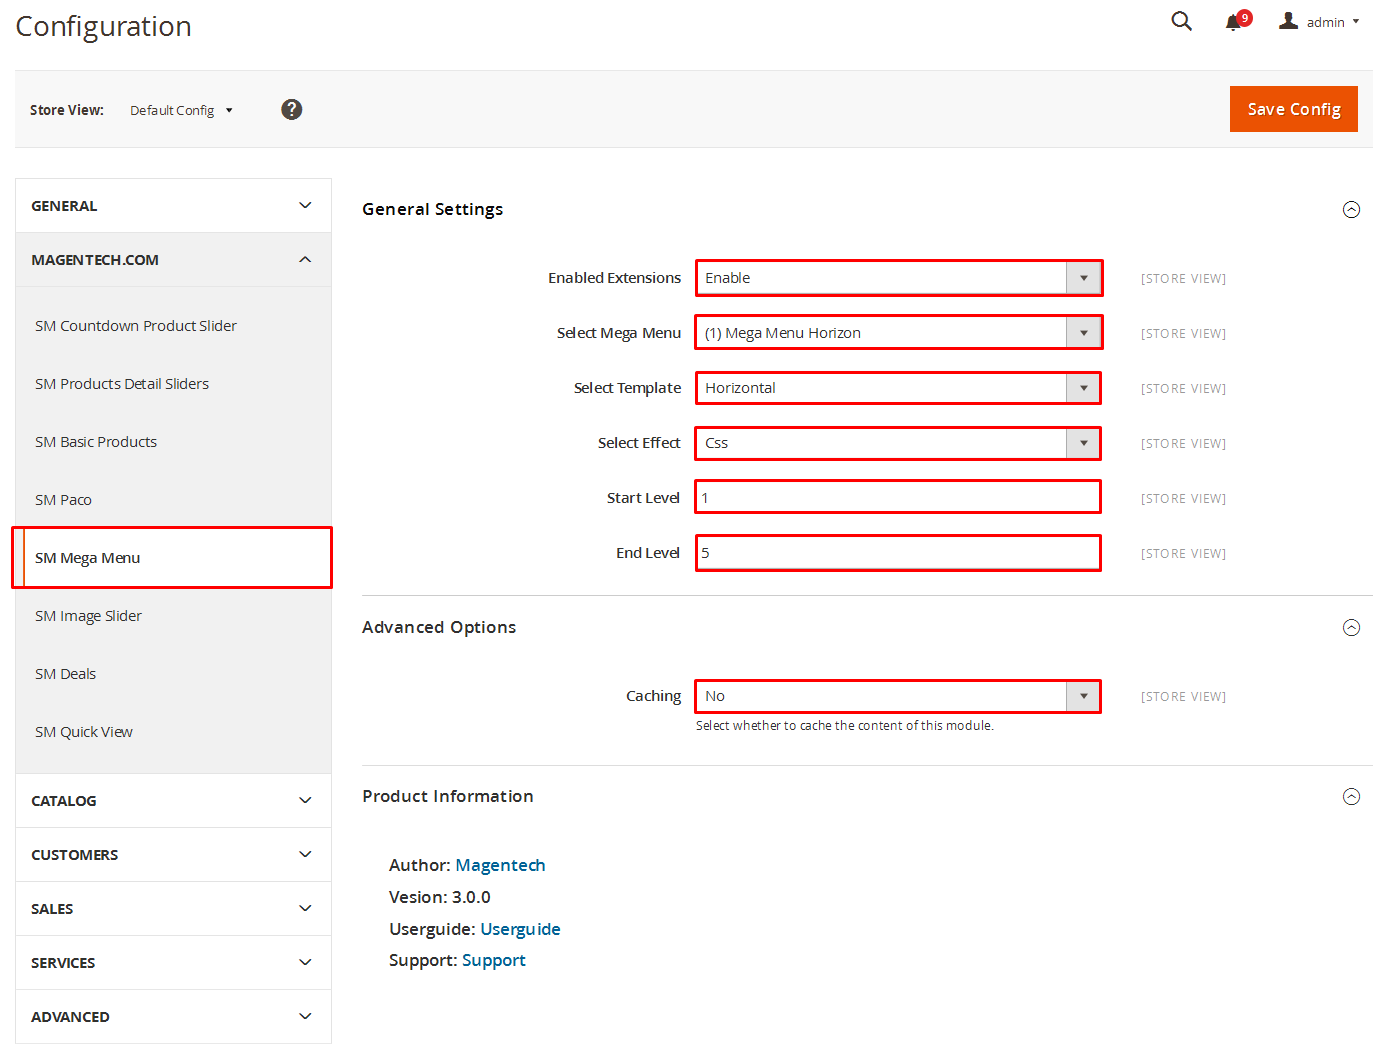Expand the CATALOG section
The width and height of the screenshot is (1393, 1054).
click(x=173, y=801)
